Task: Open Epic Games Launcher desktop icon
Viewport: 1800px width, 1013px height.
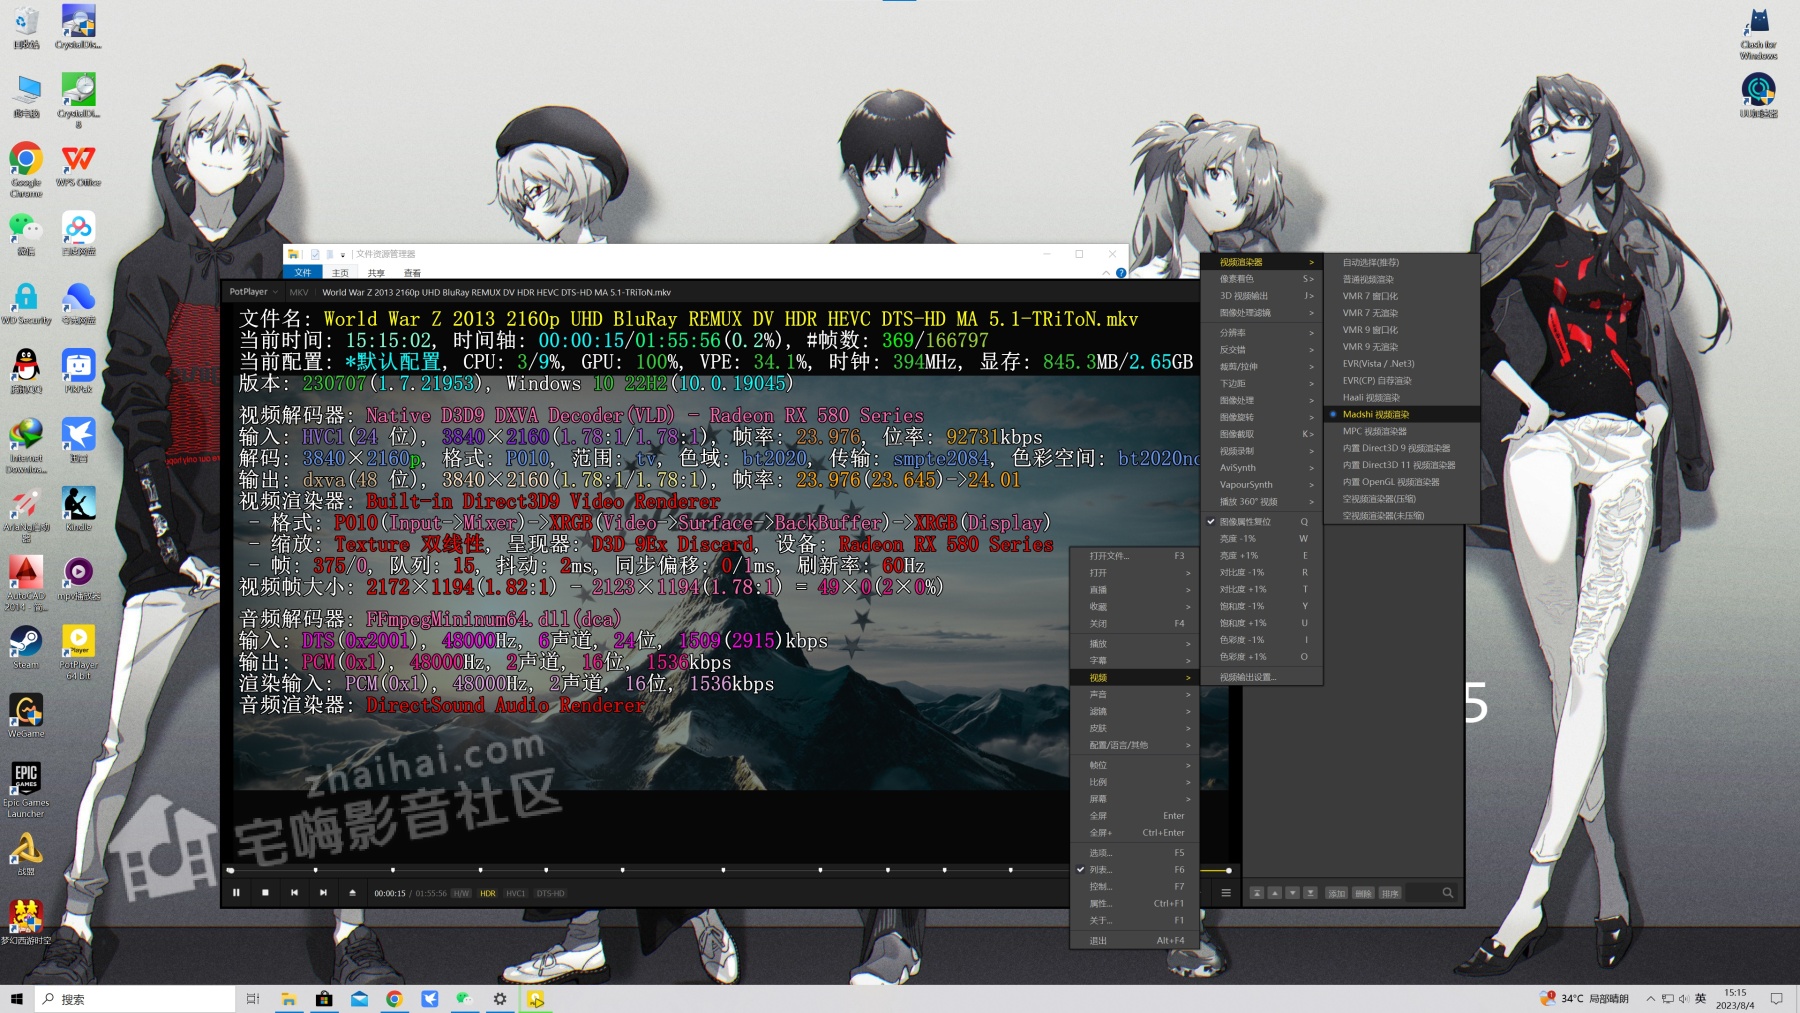Action: click(x=26, y=790)
